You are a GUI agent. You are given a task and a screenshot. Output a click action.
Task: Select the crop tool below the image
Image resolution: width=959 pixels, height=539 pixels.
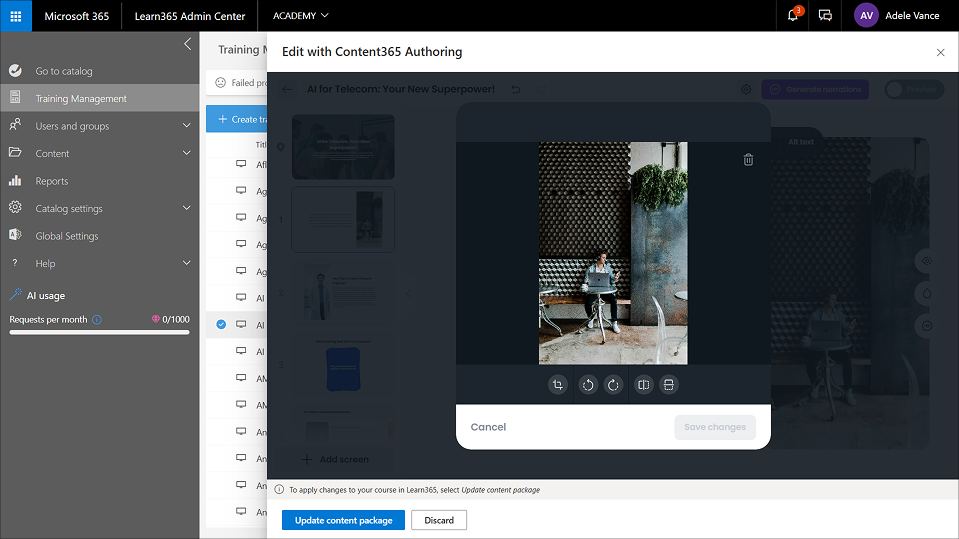coord(558,385)
